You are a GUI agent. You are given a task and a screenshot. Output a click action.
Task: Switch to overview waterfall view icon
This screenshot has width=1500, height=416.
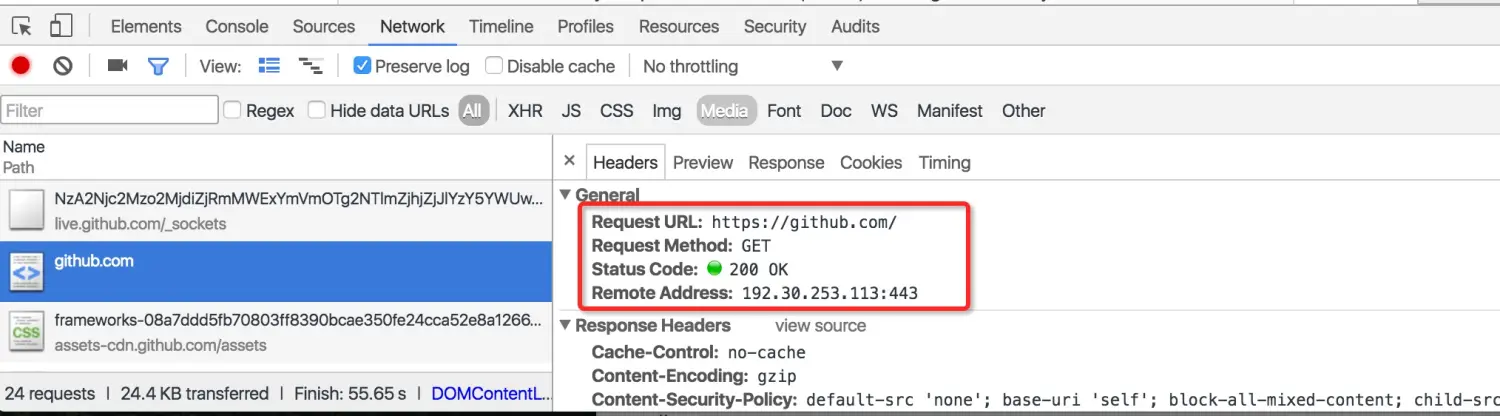click(x=311, y=66)
